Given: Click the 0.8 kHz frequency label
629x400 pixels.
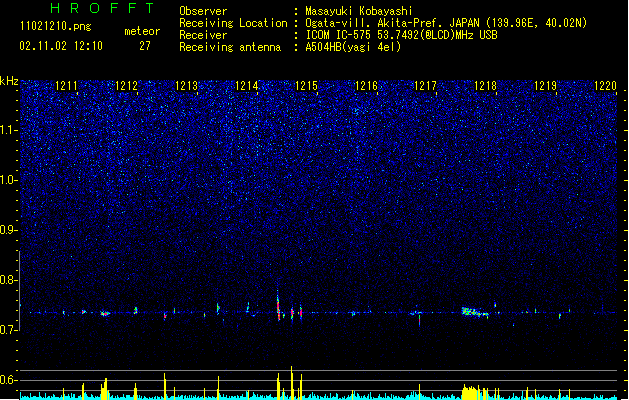Looking at the screenshot, I should pyautogui.click(x=9, y=280).
